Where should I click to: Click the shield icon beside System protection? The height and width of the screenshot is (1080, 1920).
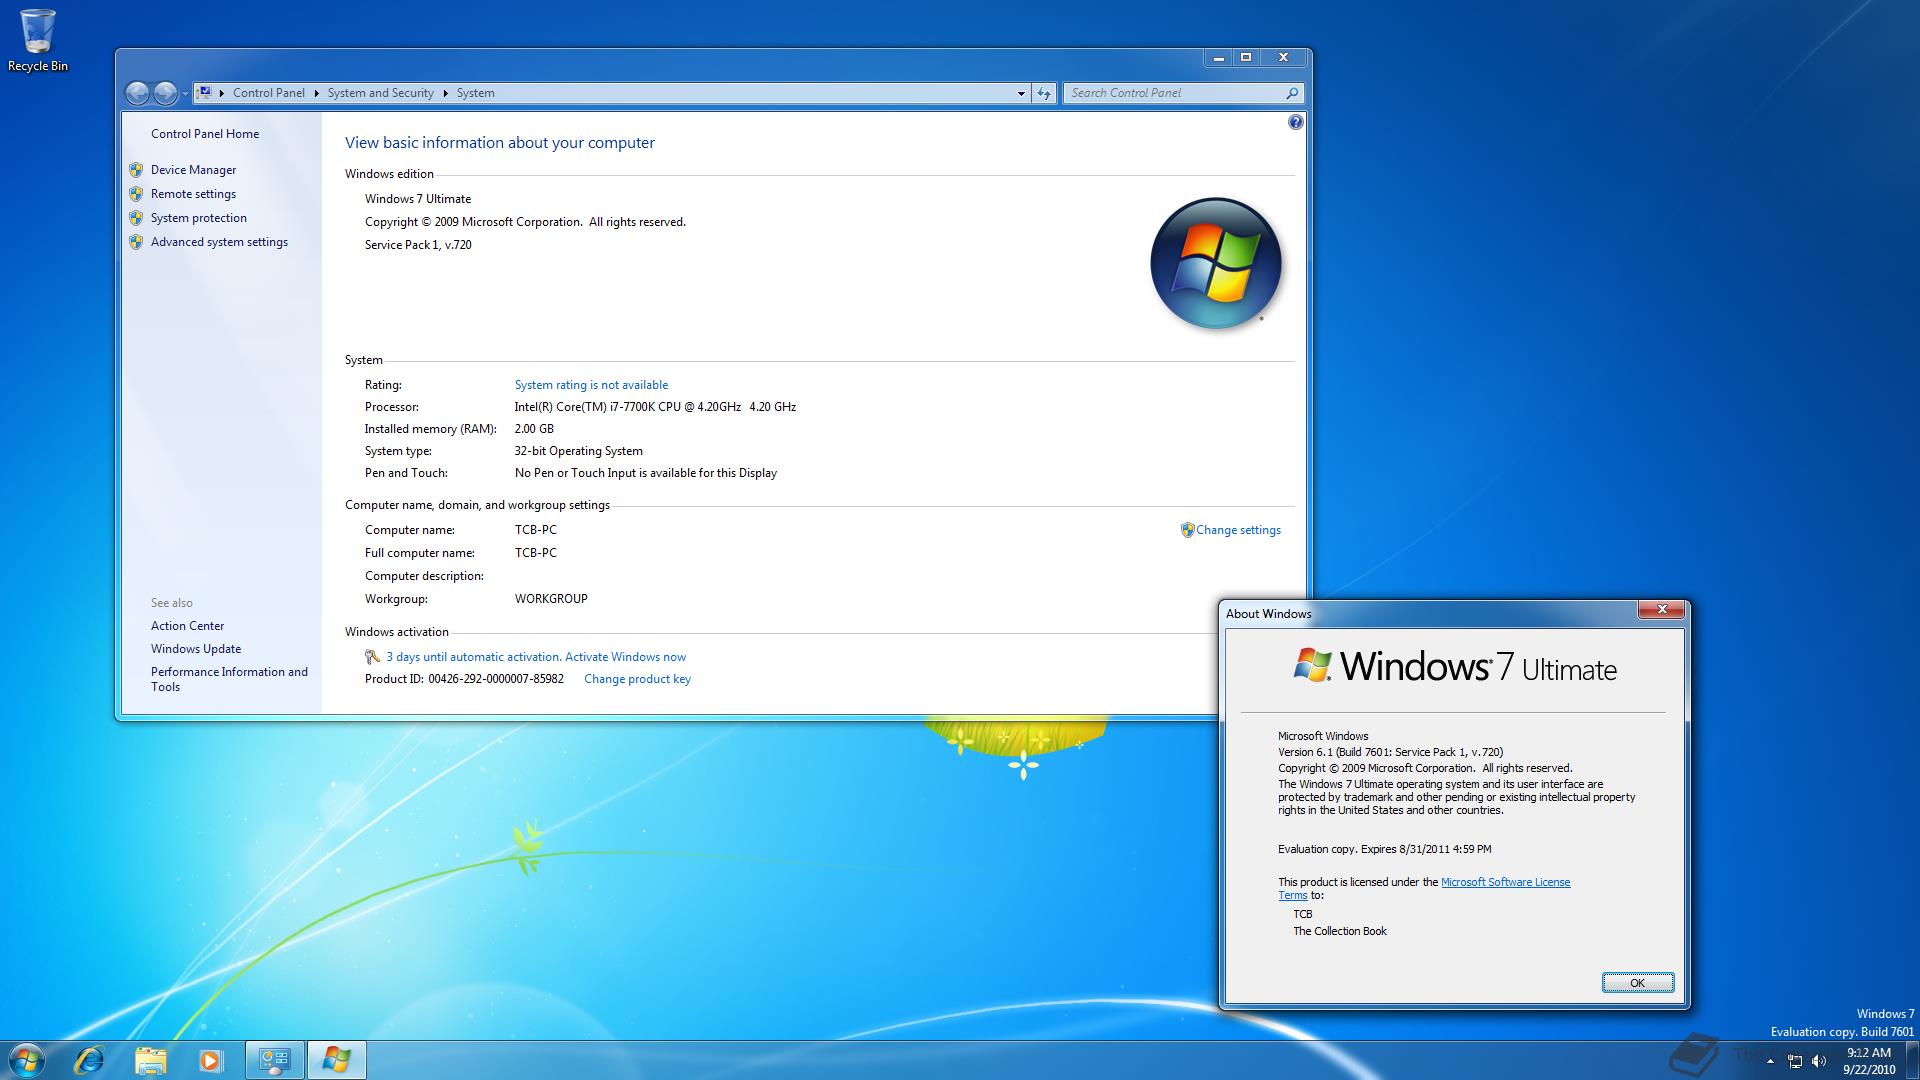[136, 218]
